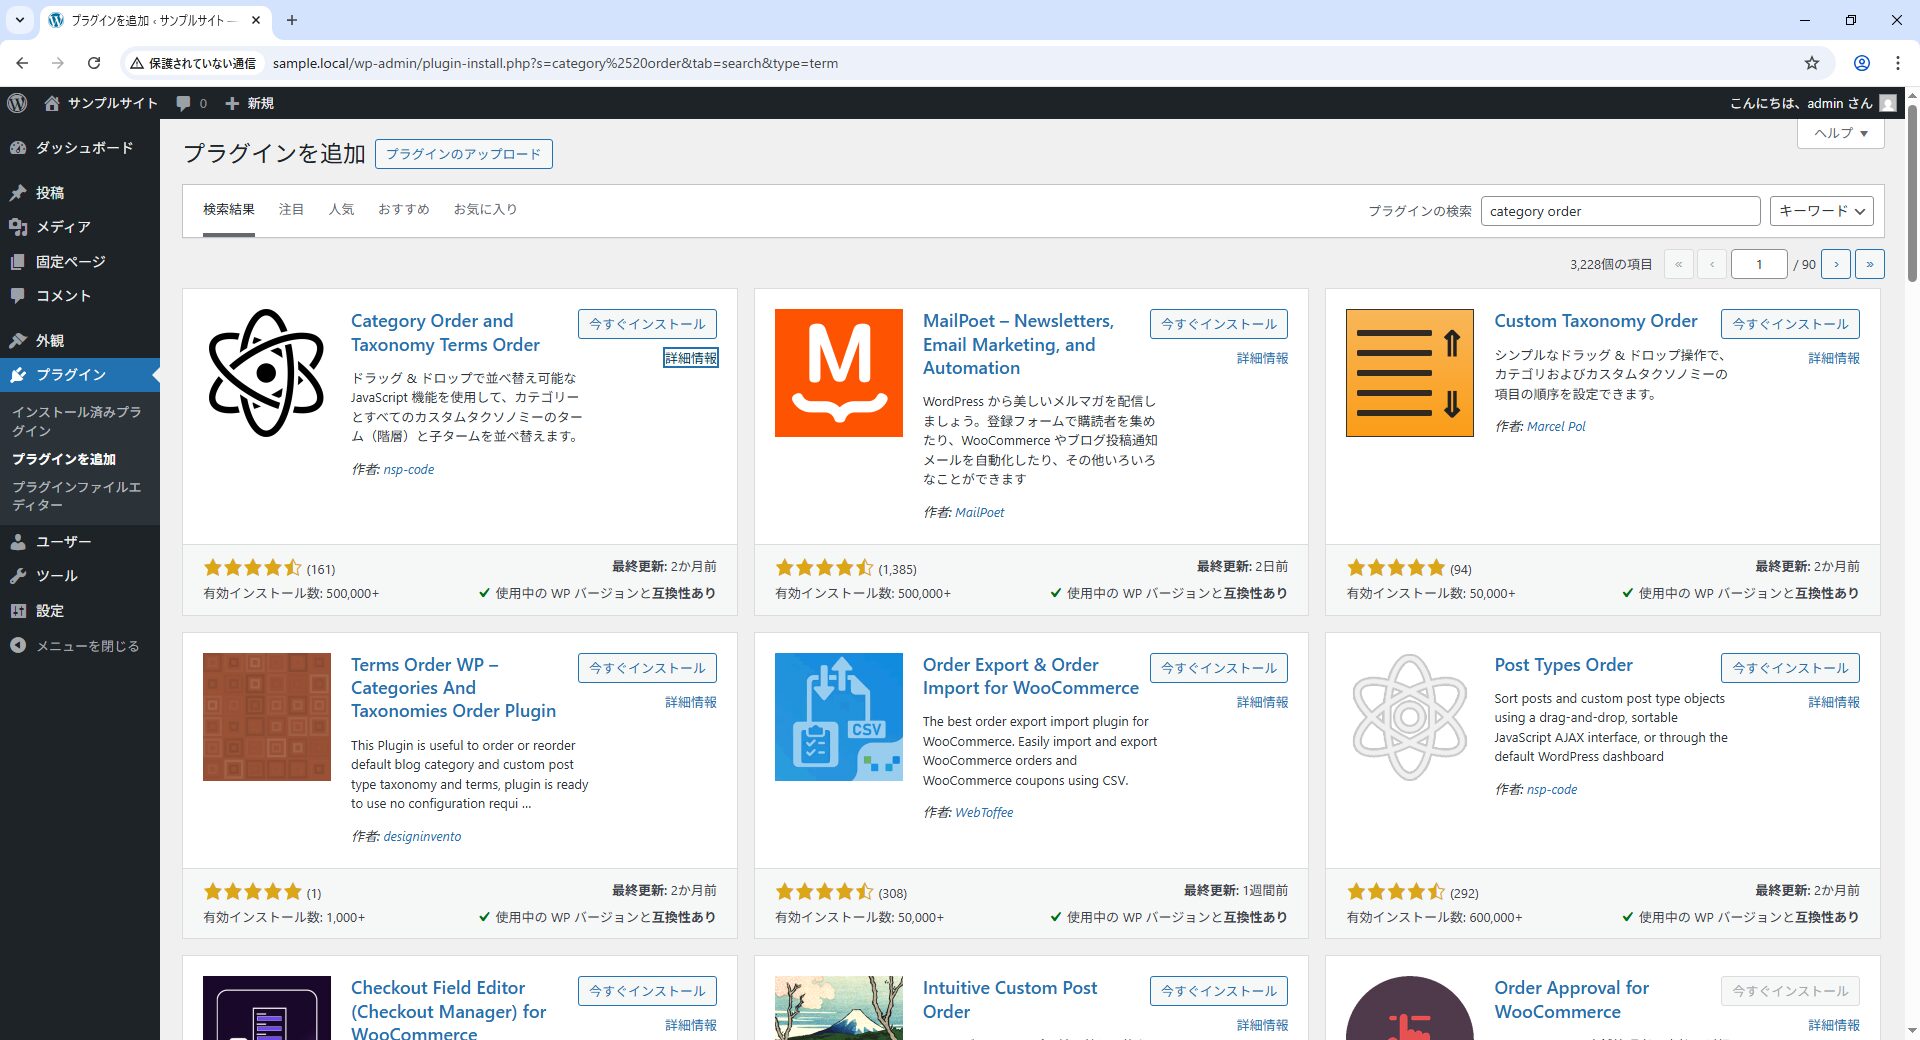Install MailPoet plugin now
Screen dimensions: 1920x1040
[1218, 324]
